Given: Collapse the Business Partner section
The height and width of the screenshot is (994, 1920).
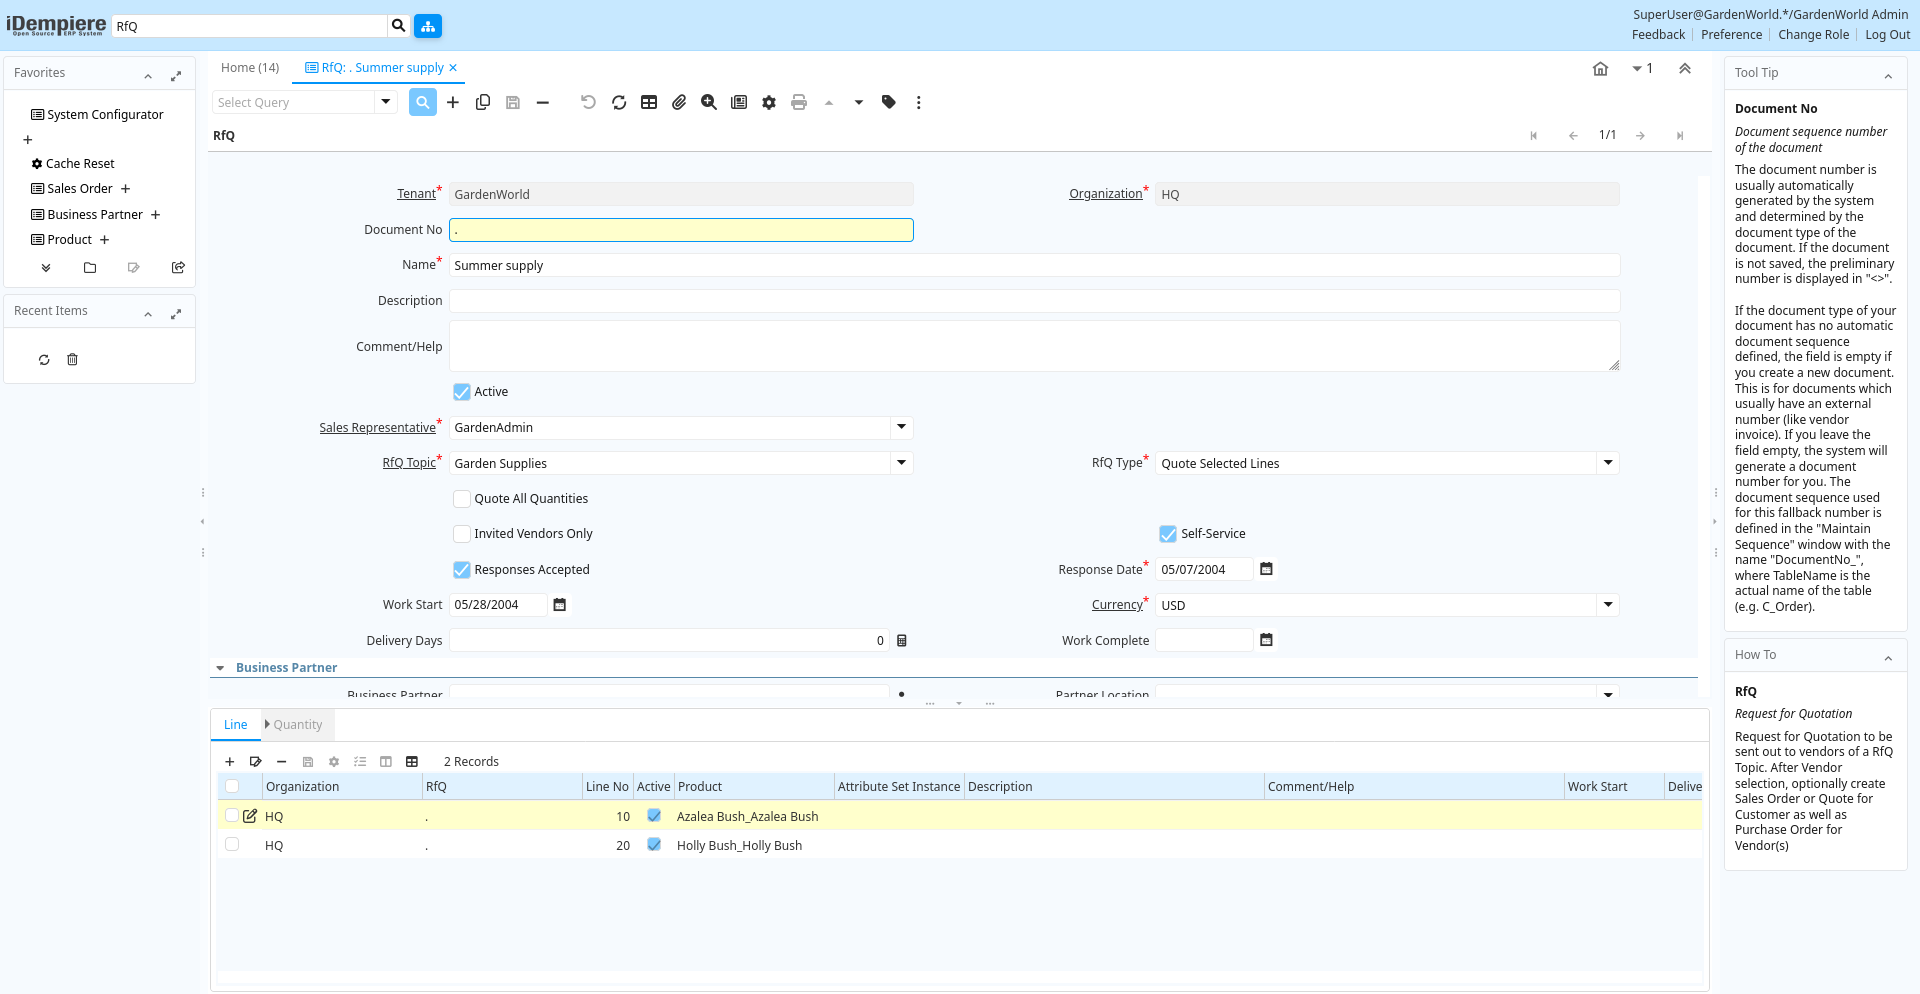Looking at the screenshot, I should point(220,668).
